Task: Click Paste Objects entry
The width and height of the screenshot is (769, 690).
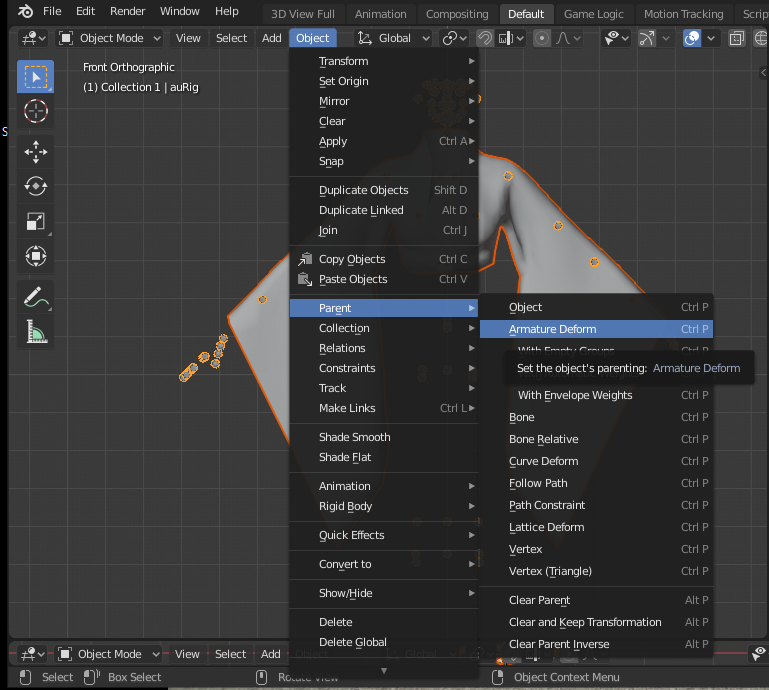Action: click(x=384, y=280)
